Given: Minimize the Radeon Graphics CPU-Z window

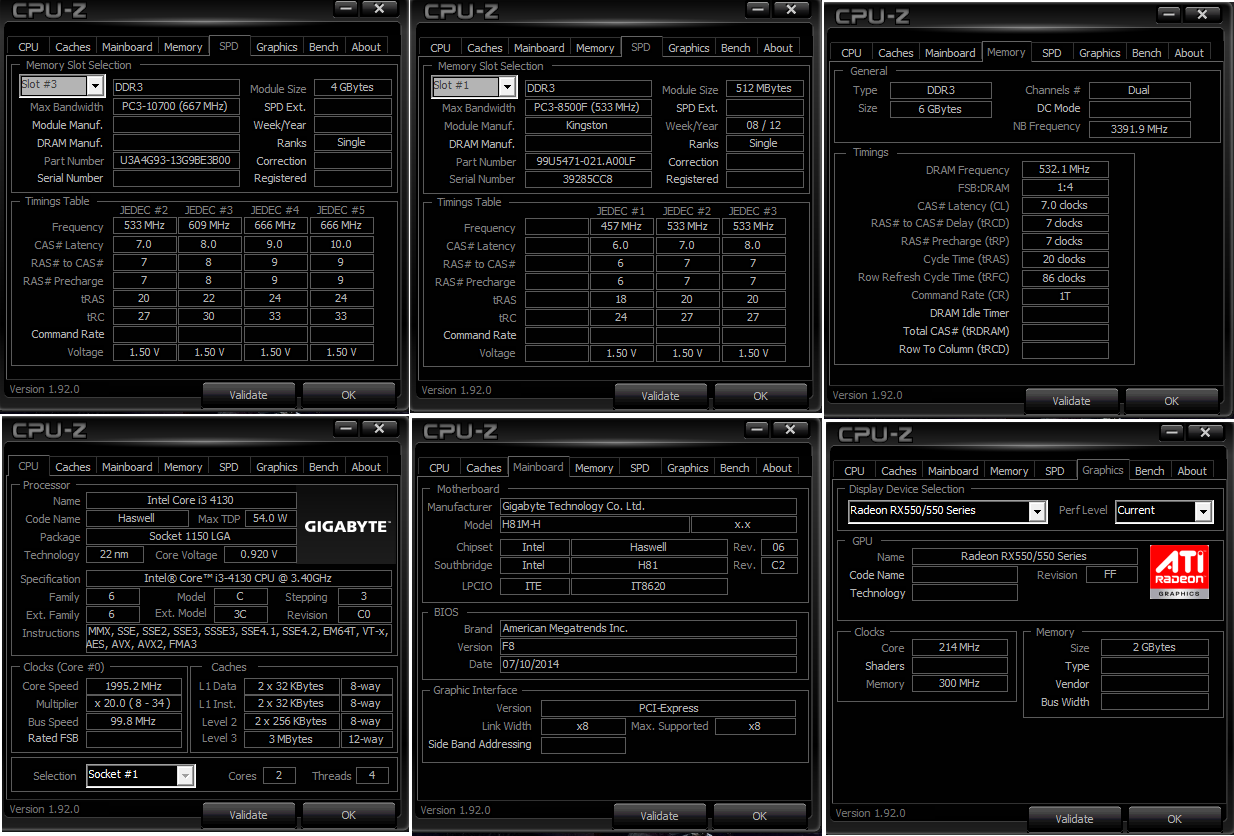Looking at the screenshot, I should (x=1169, y=432).
